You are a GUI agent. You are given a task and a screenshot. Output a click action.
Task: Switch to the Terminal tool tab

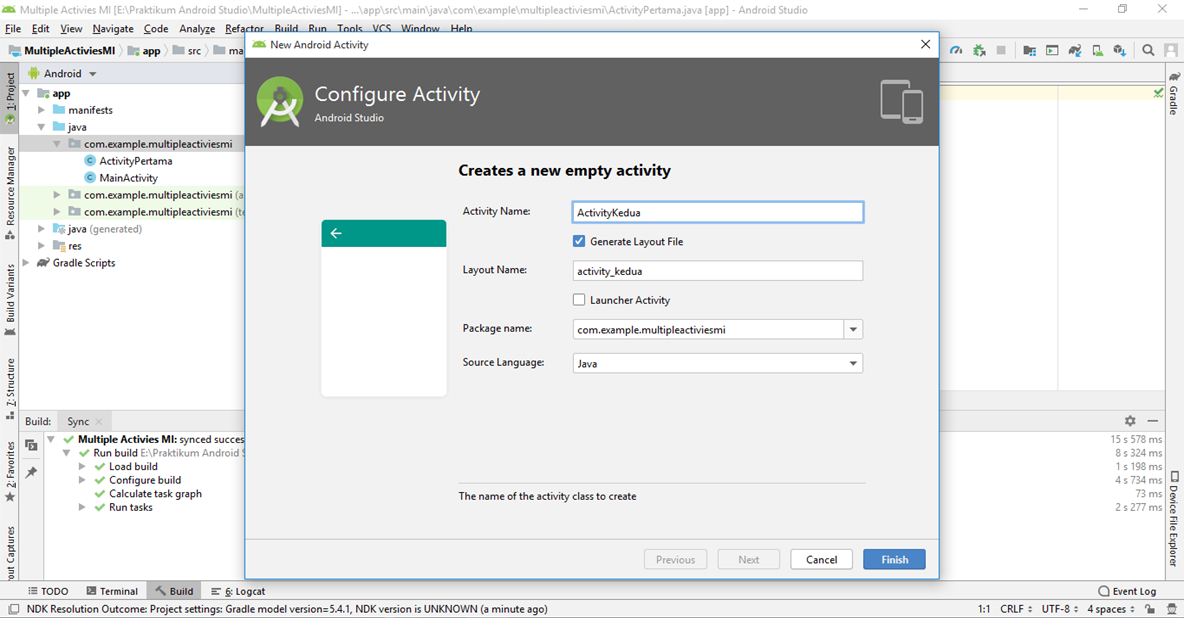point(112,591)
